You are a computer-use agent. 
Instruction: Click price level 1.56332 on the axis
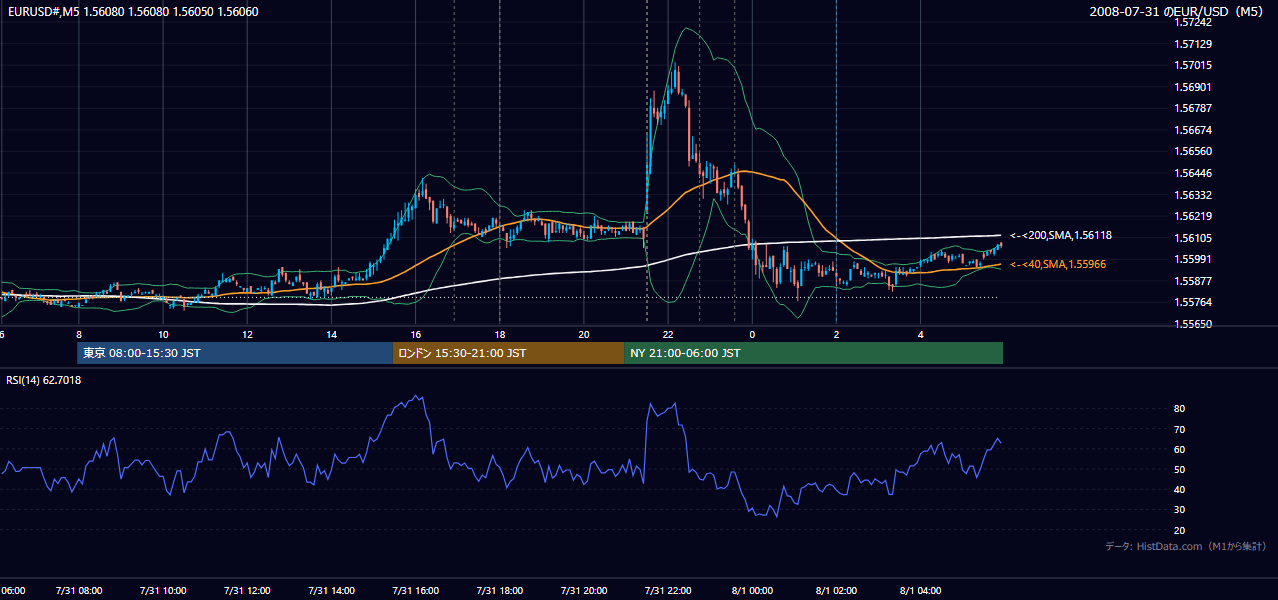click(x=1192, y=195)
